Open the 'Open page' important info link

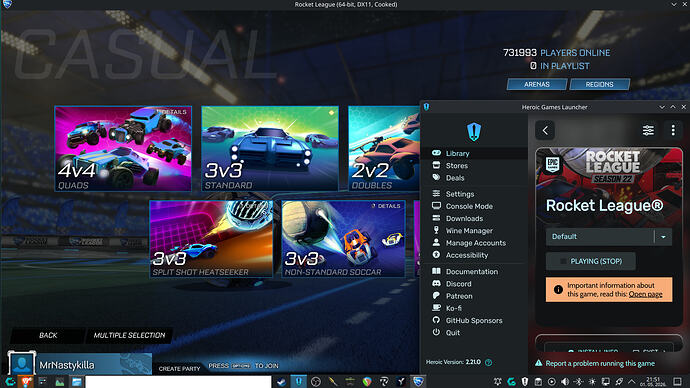[645, 294]
